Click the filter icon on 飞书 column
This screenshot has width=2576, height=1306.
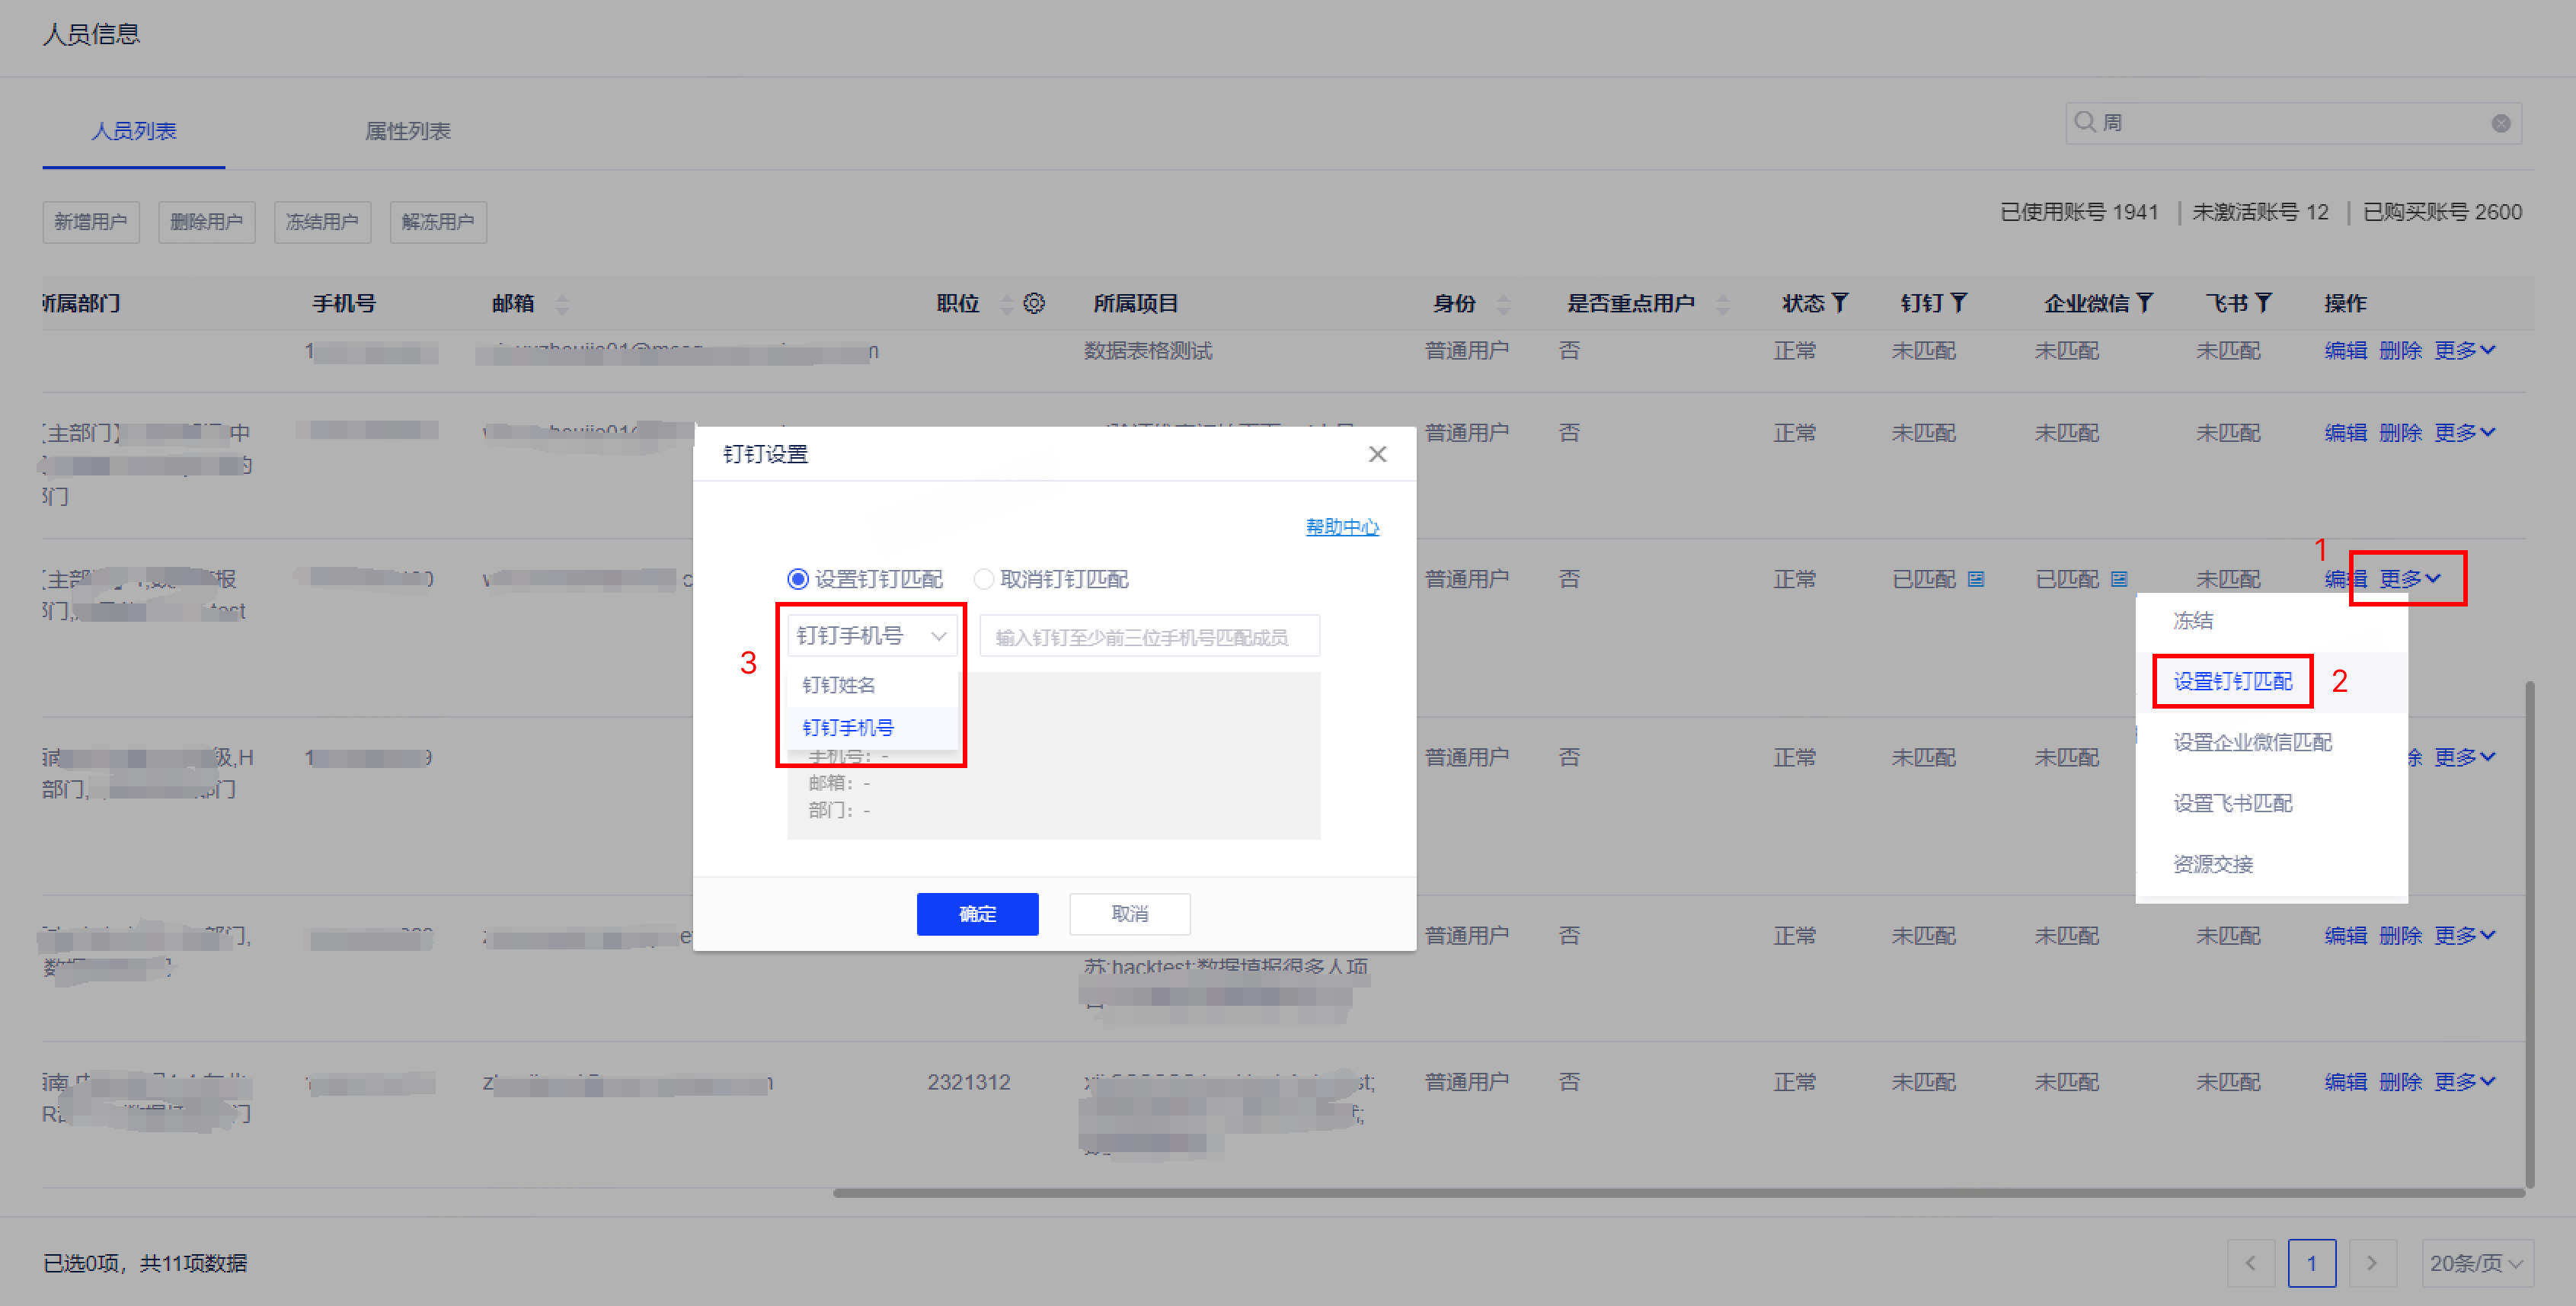click(x=2264, y=302)
